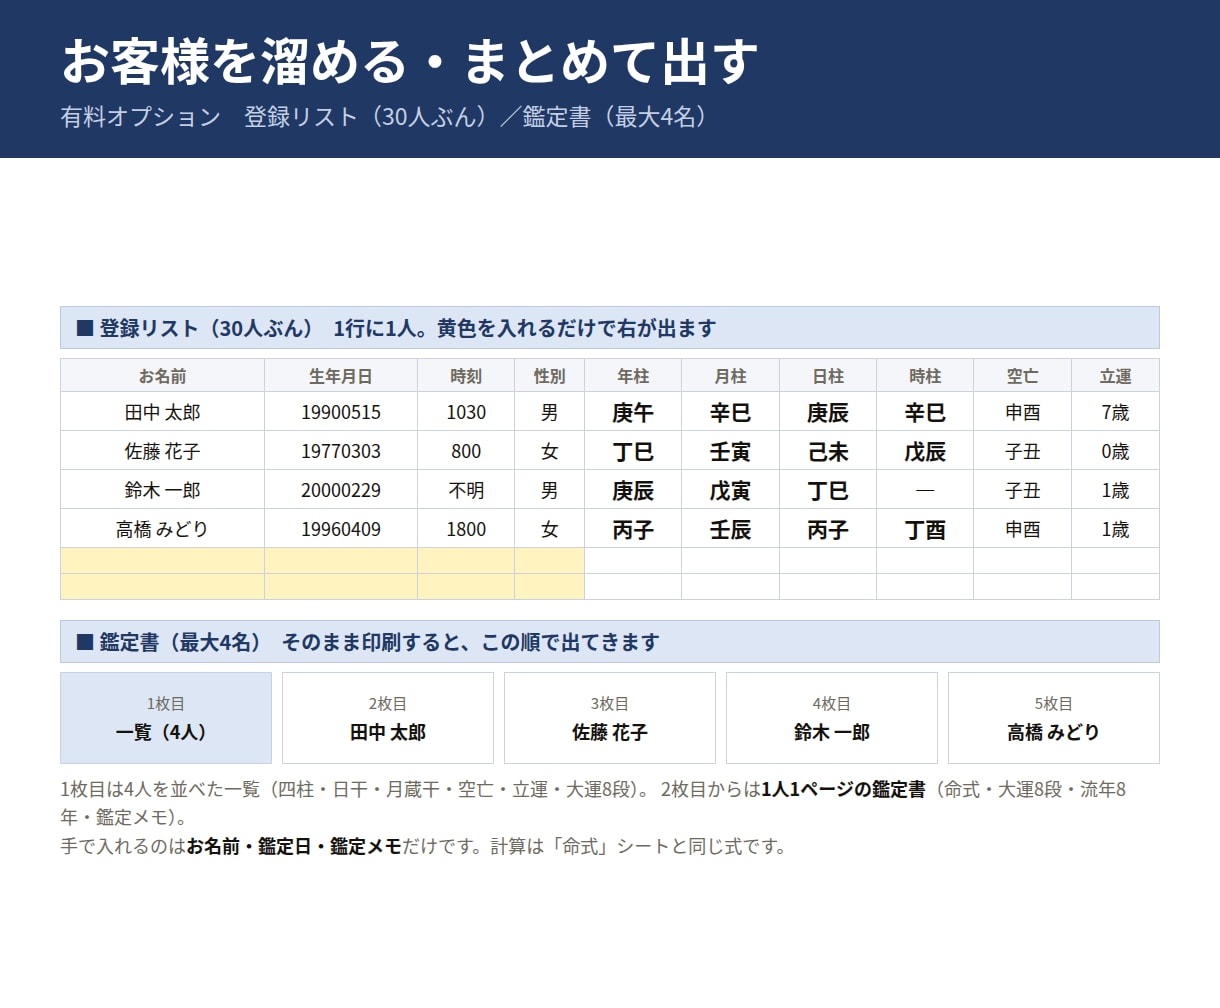Select the name cell 鈴木 一郎 in list
The height and width of the screenshot is (1008, 1220).
[163, 490]
